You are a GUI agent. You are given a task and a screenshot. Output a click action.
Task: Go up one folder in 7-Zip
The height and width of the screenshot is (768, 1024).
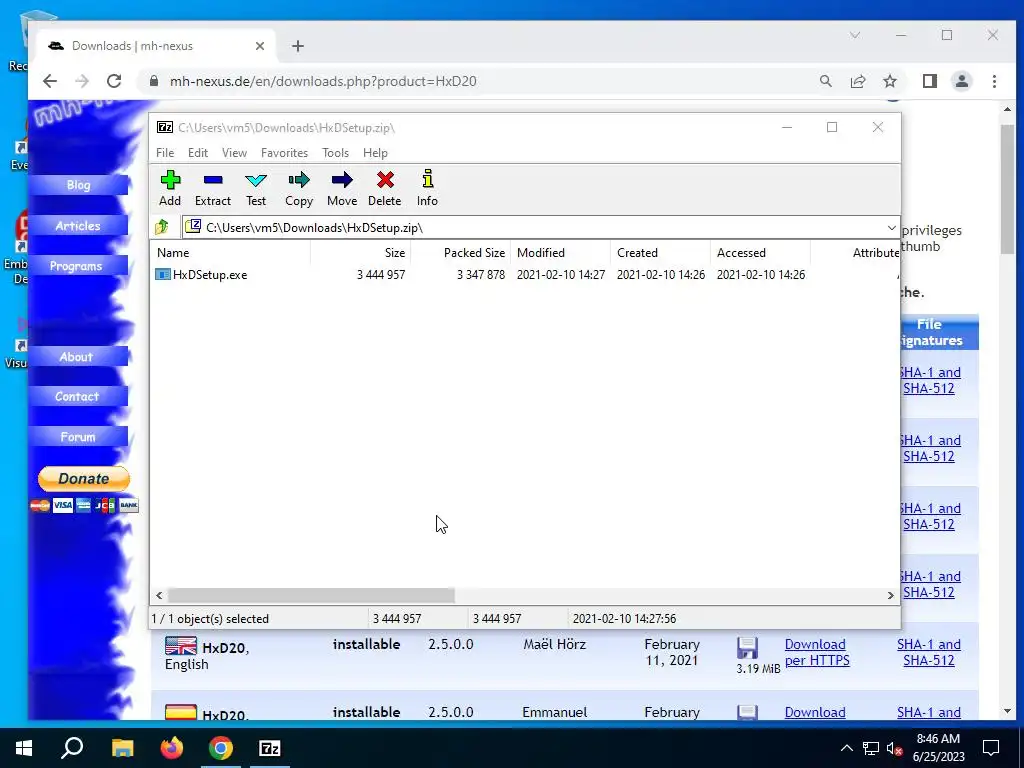pos(162,227)
